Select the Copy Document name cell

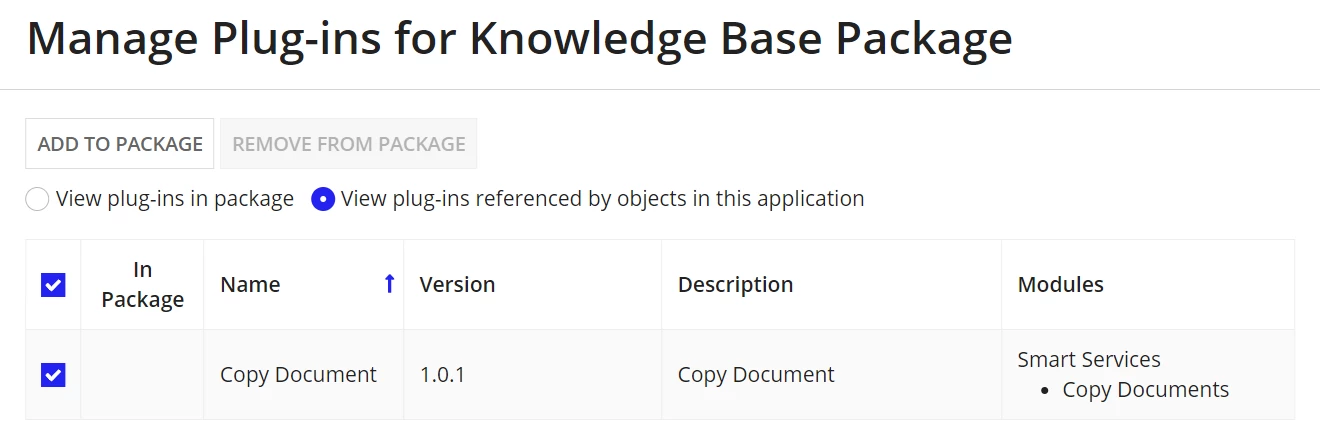[x=298, y=375]
